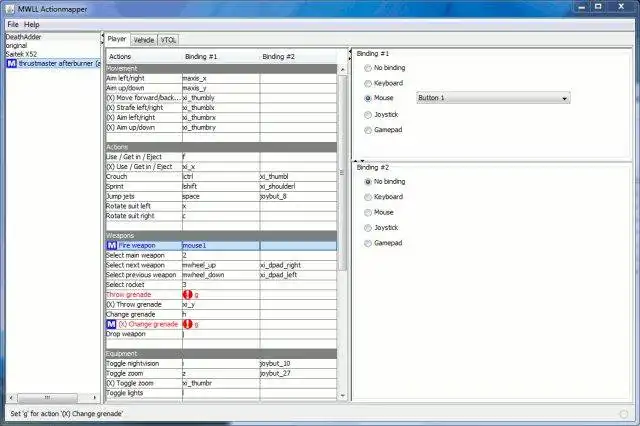Select the Aim left/right maxis_x row

click(x=221, y=78)
